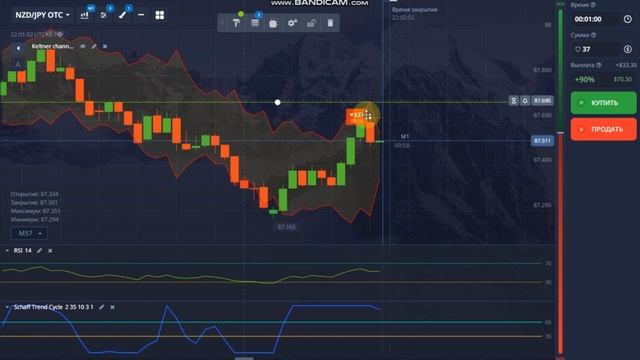Toggle the lock on the drawing object
Screen dimensions: 640x360
point(311,23)
